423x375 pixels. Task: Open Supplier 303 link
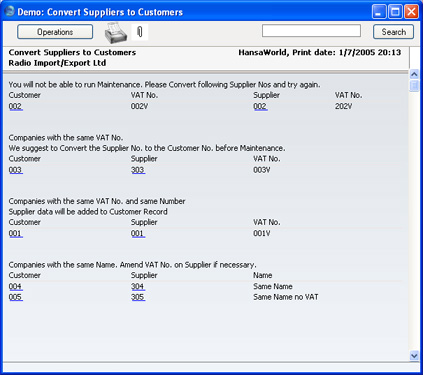click(x=138, y=170)
